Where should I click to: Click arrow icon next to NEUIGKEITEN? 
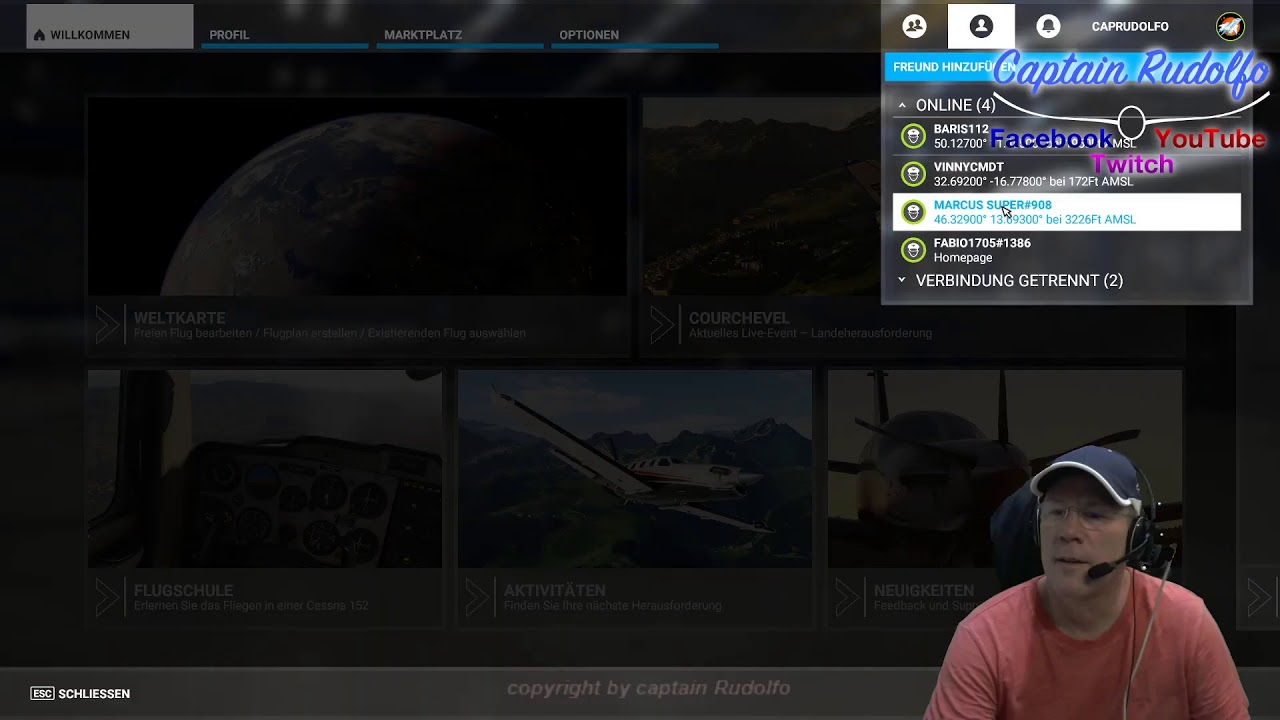(847, 598)
